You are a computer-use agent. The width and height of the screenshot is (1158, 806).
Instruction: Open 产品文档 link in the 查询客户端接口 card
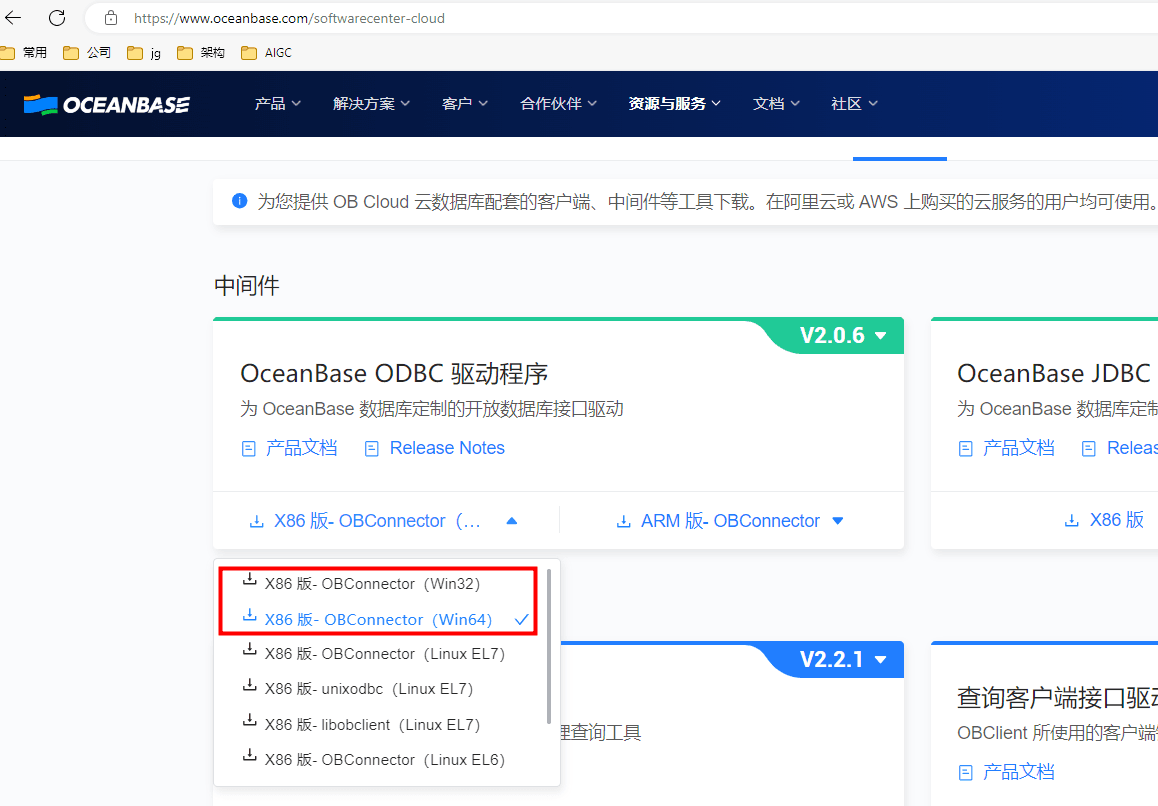tap(1018, 772)
